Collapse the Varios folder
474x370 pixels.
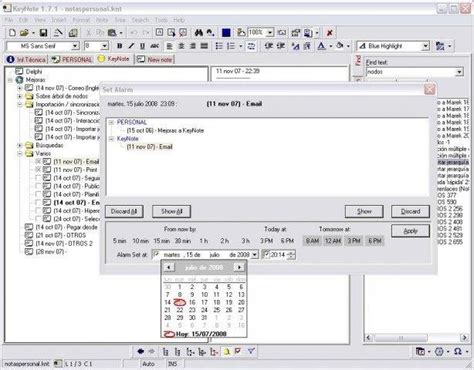pos(20,154)
